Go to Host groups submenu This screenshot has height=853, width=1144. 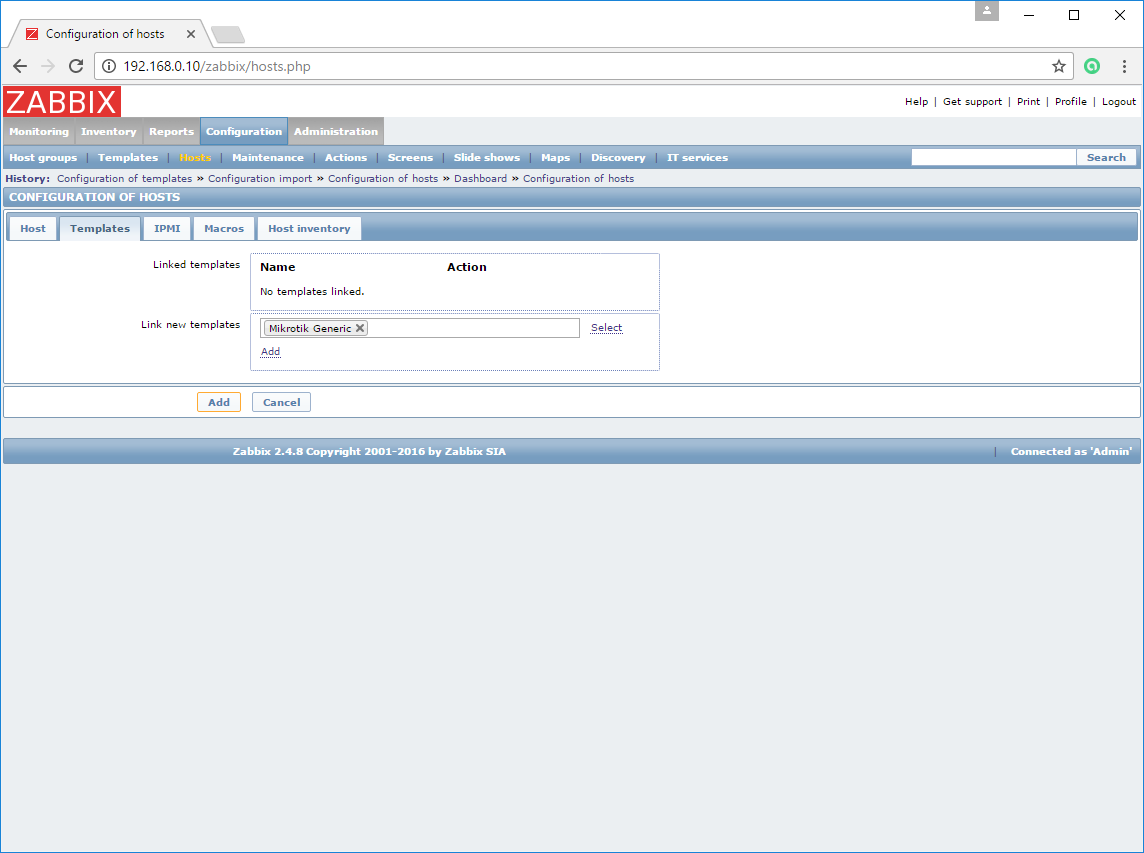[x=43, y=158]
